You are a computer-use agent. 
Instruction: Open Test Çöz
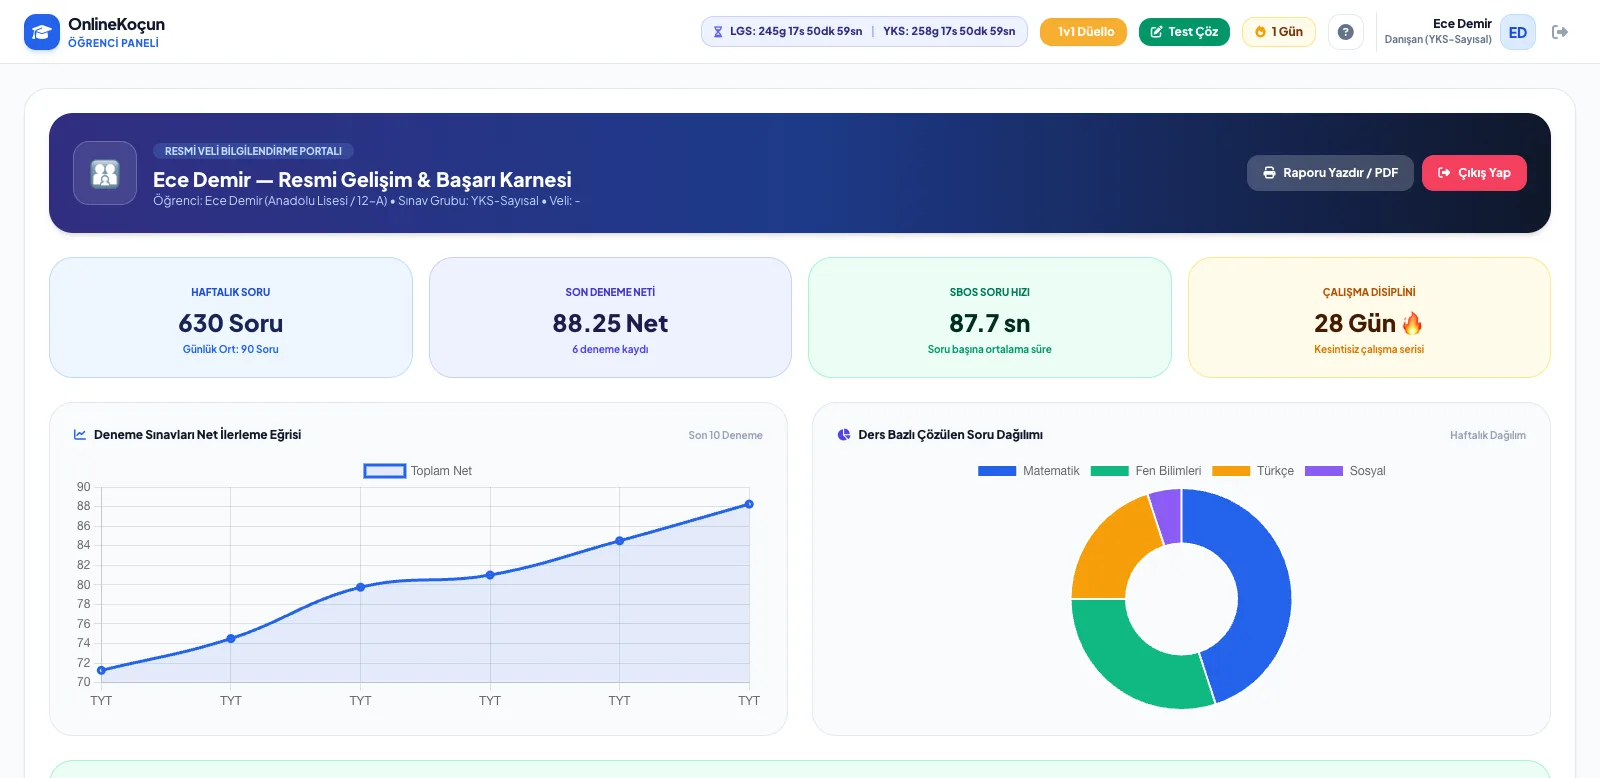coord(1184,32)
